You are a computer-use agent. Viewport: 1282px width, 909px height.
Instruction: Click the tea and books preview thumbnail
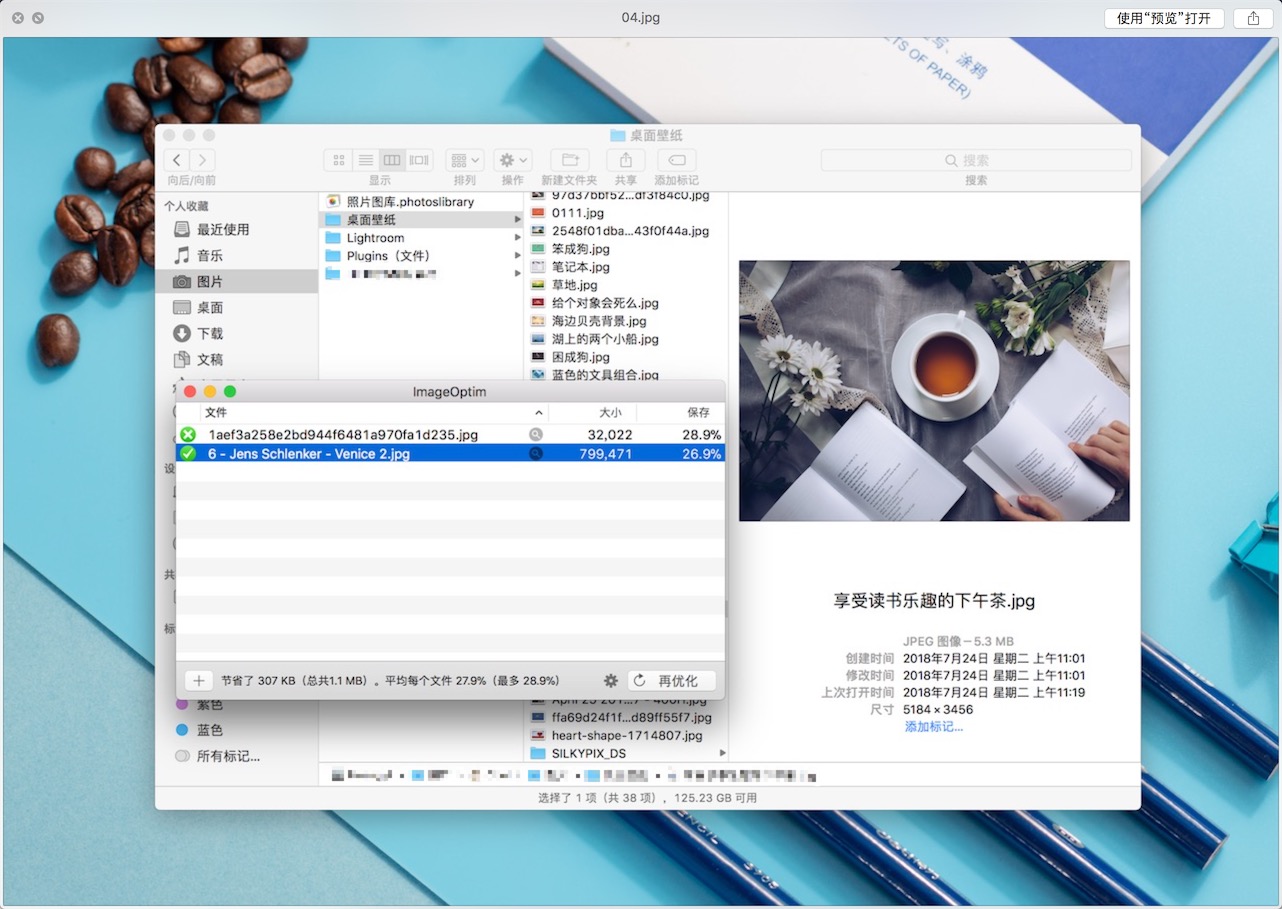(934, 391)
